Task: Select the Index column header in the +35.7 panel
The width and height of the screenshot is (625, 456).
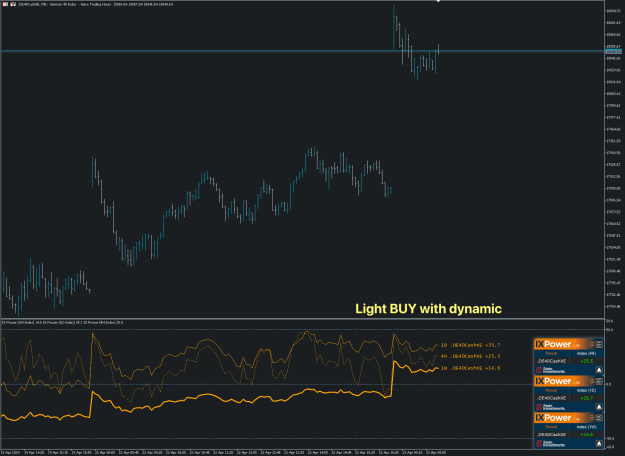Action: click(586, 390)
